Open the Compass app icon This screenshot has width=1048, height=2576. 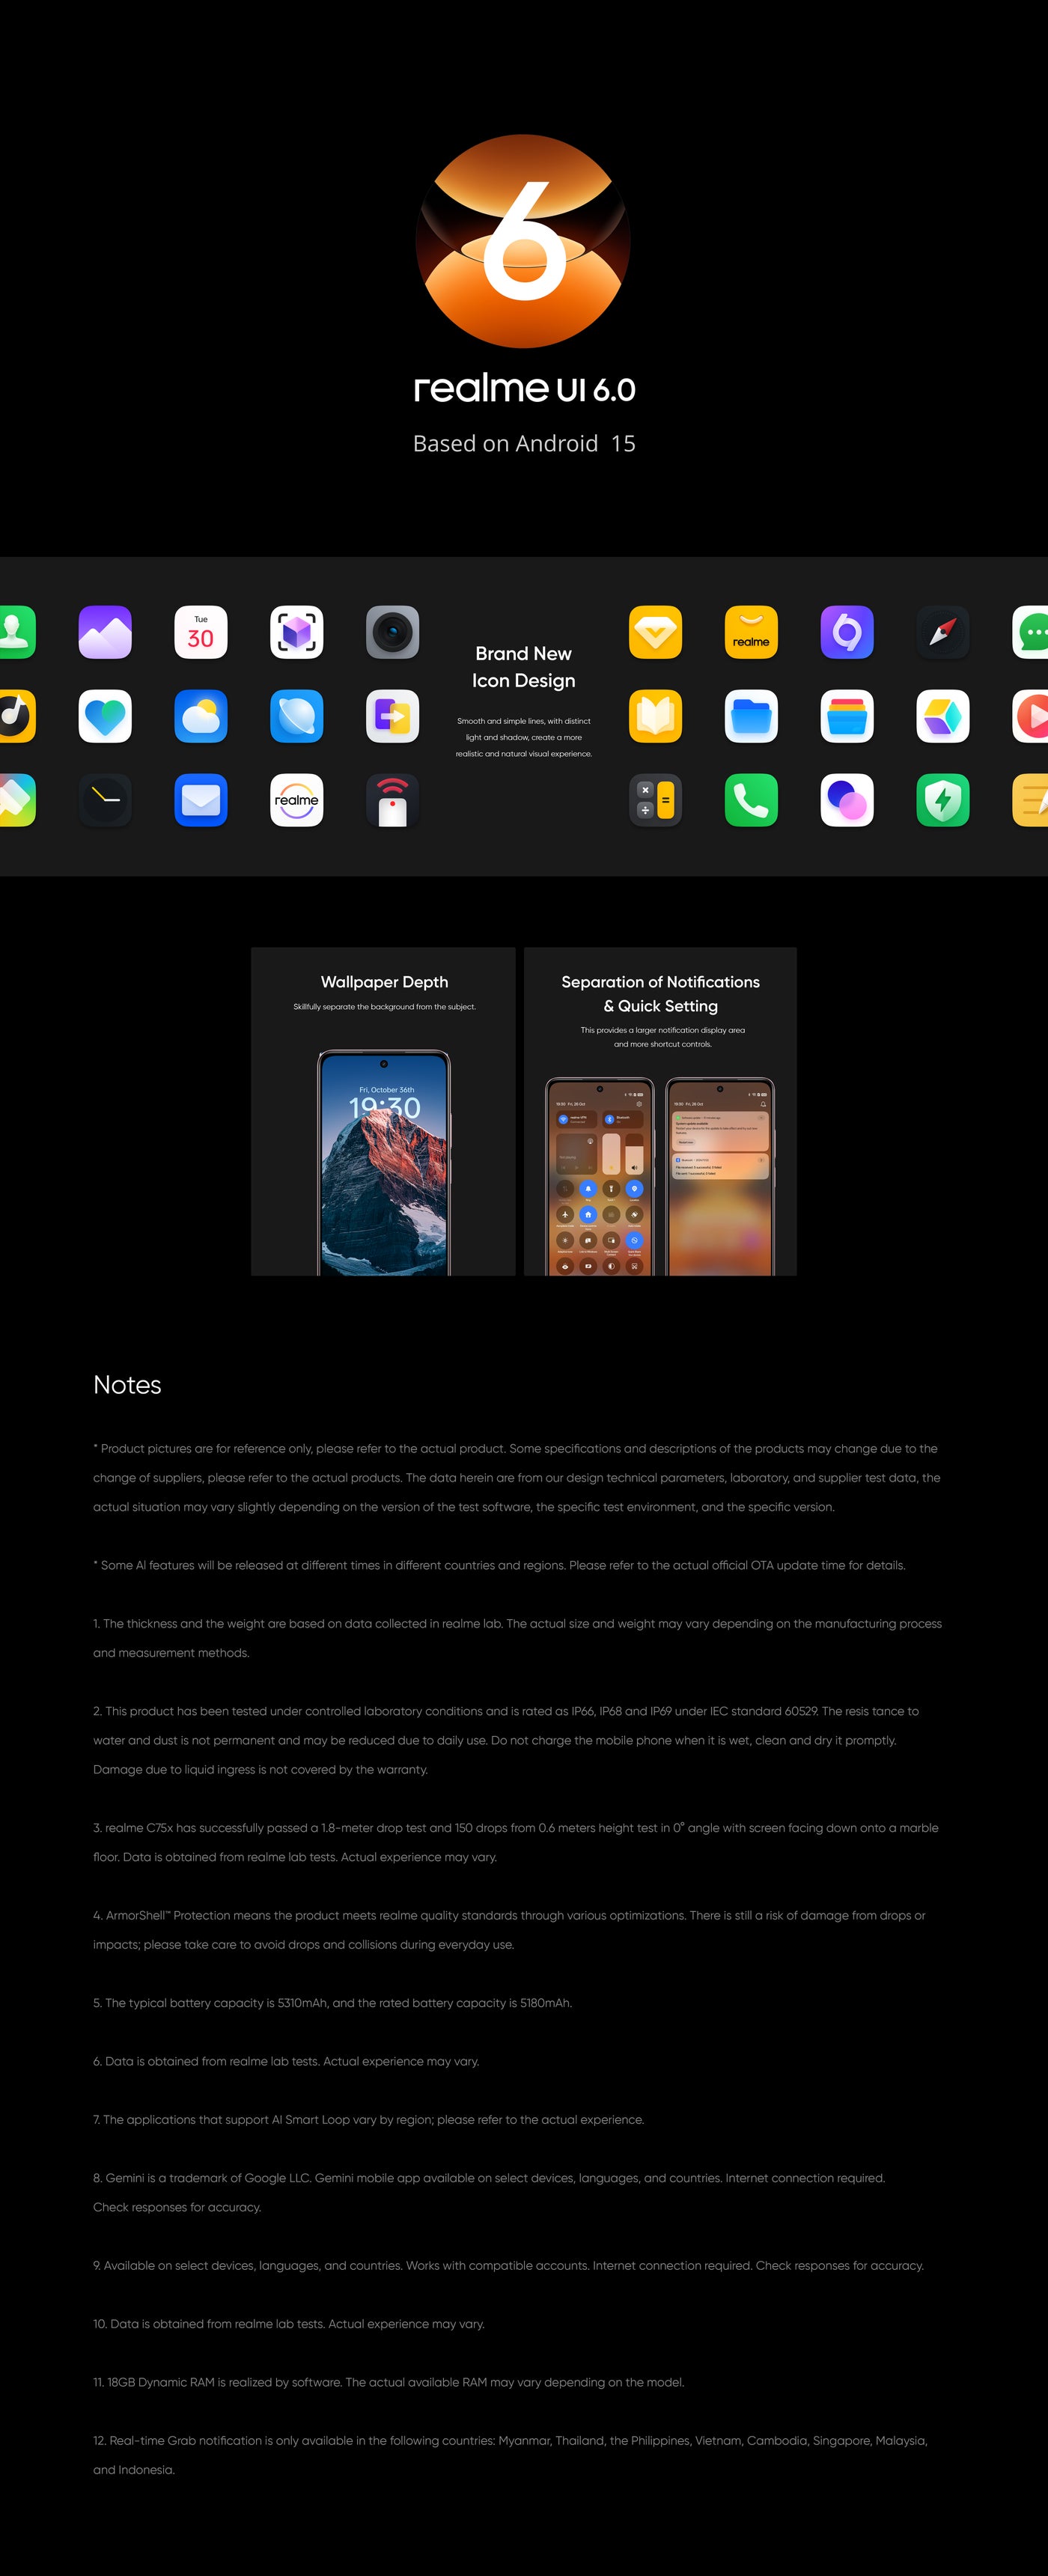pyautogui.click(x=943, y=632)
